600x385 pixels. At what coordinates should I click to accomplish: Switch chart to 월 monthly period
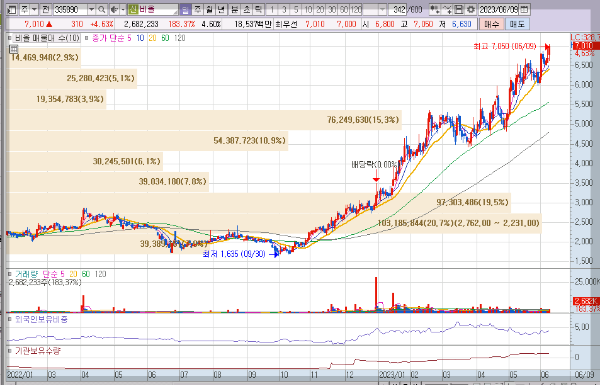pos(209,9)
